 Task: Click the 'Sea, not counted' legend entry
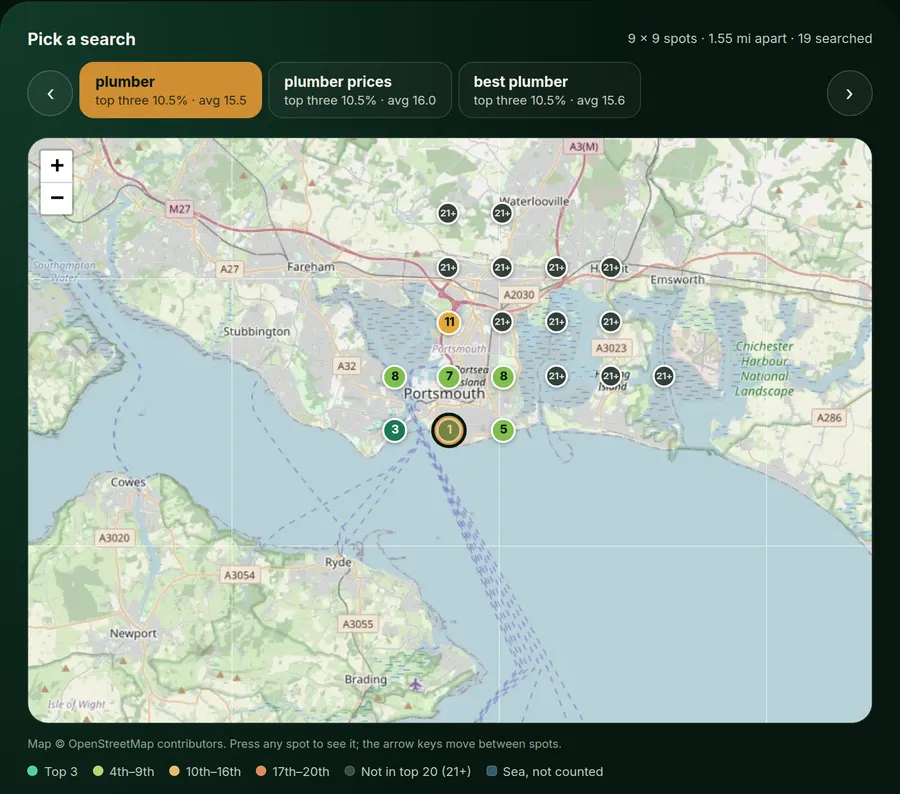(545, 772)
